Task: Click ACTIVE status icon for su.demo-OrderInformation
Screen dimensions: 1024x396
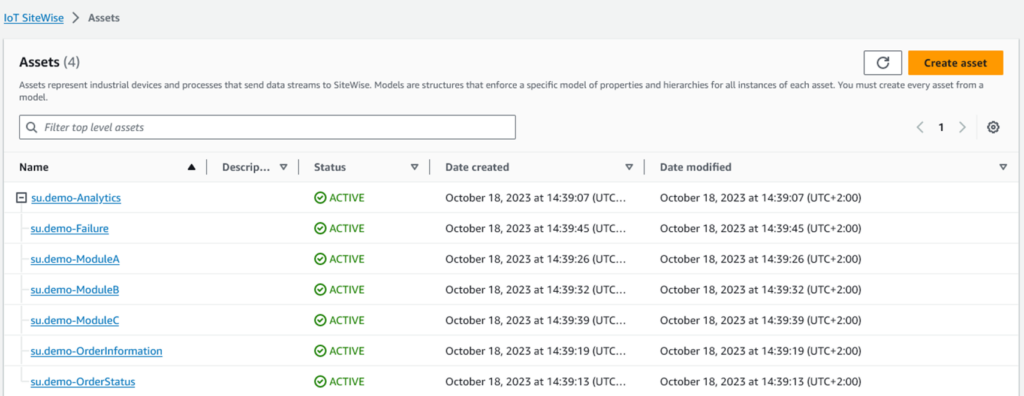Action: (x=320, y=351)
